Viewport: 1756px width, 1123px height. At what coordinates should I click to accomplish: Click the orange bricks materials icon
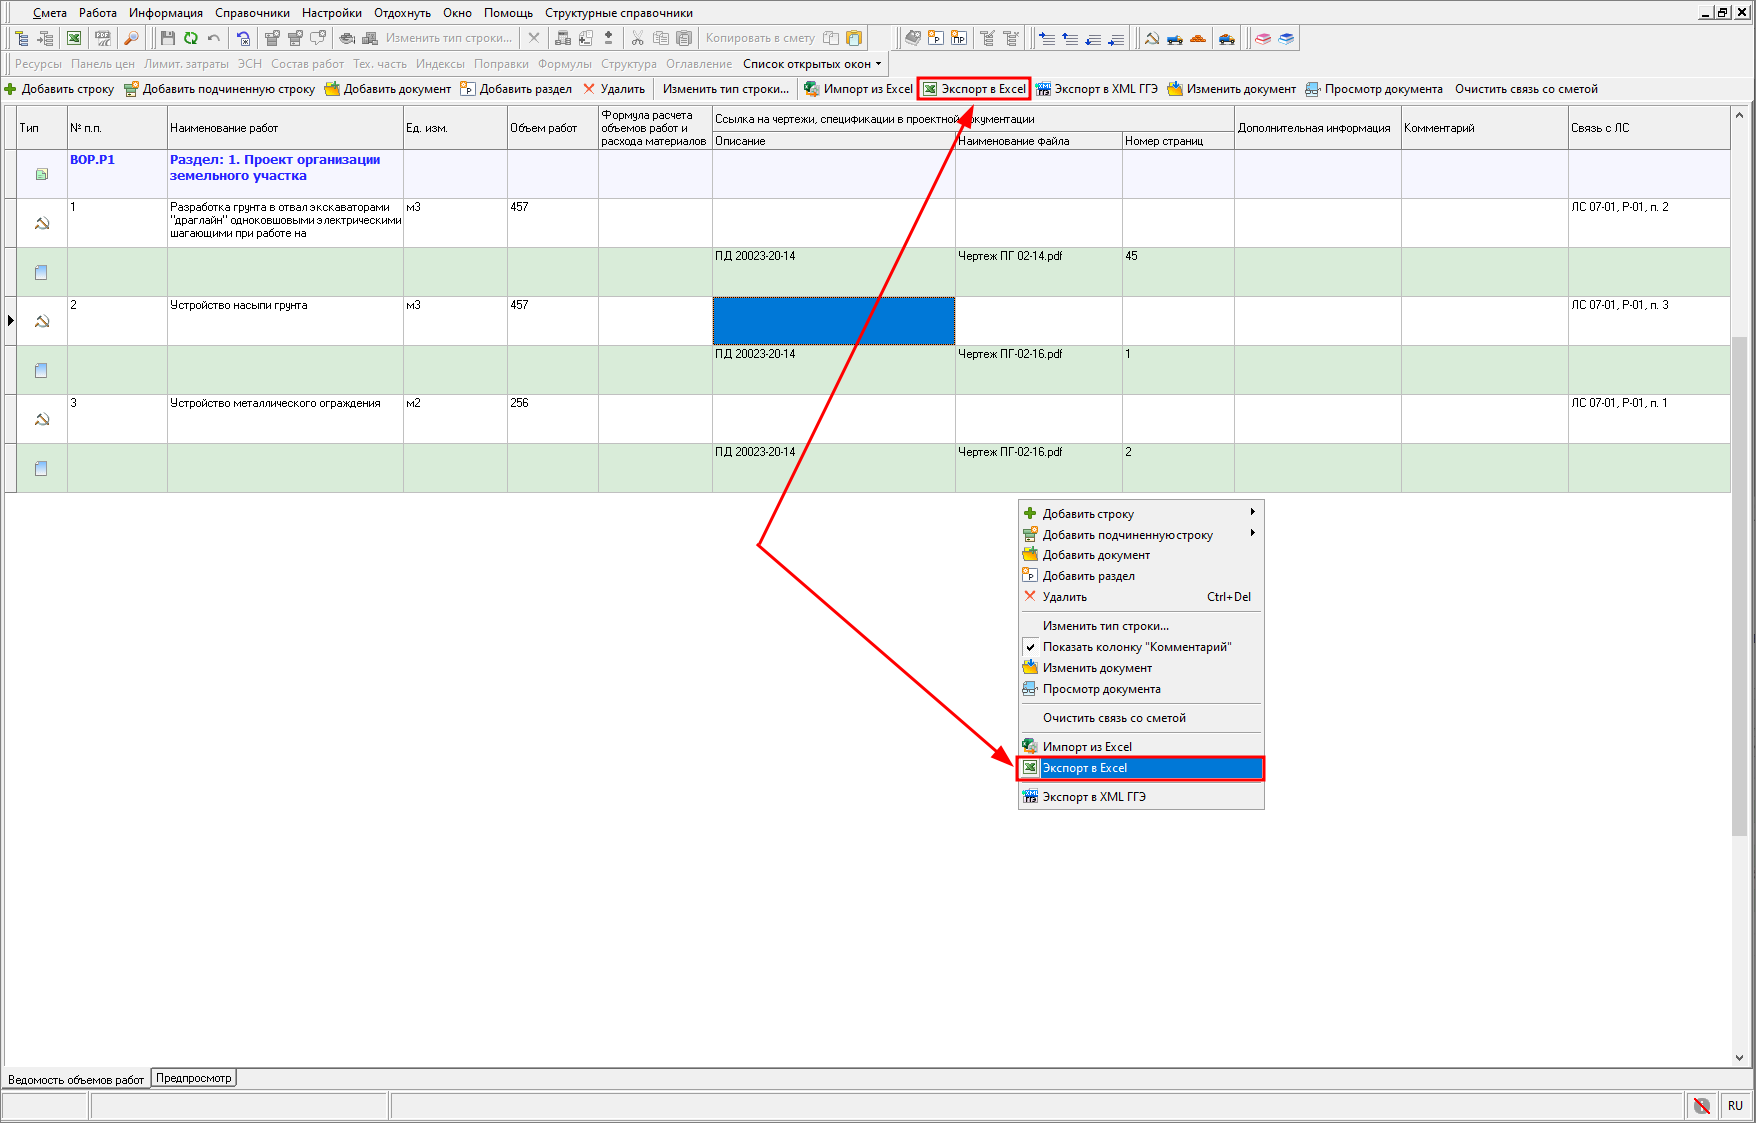(1198, 38)
